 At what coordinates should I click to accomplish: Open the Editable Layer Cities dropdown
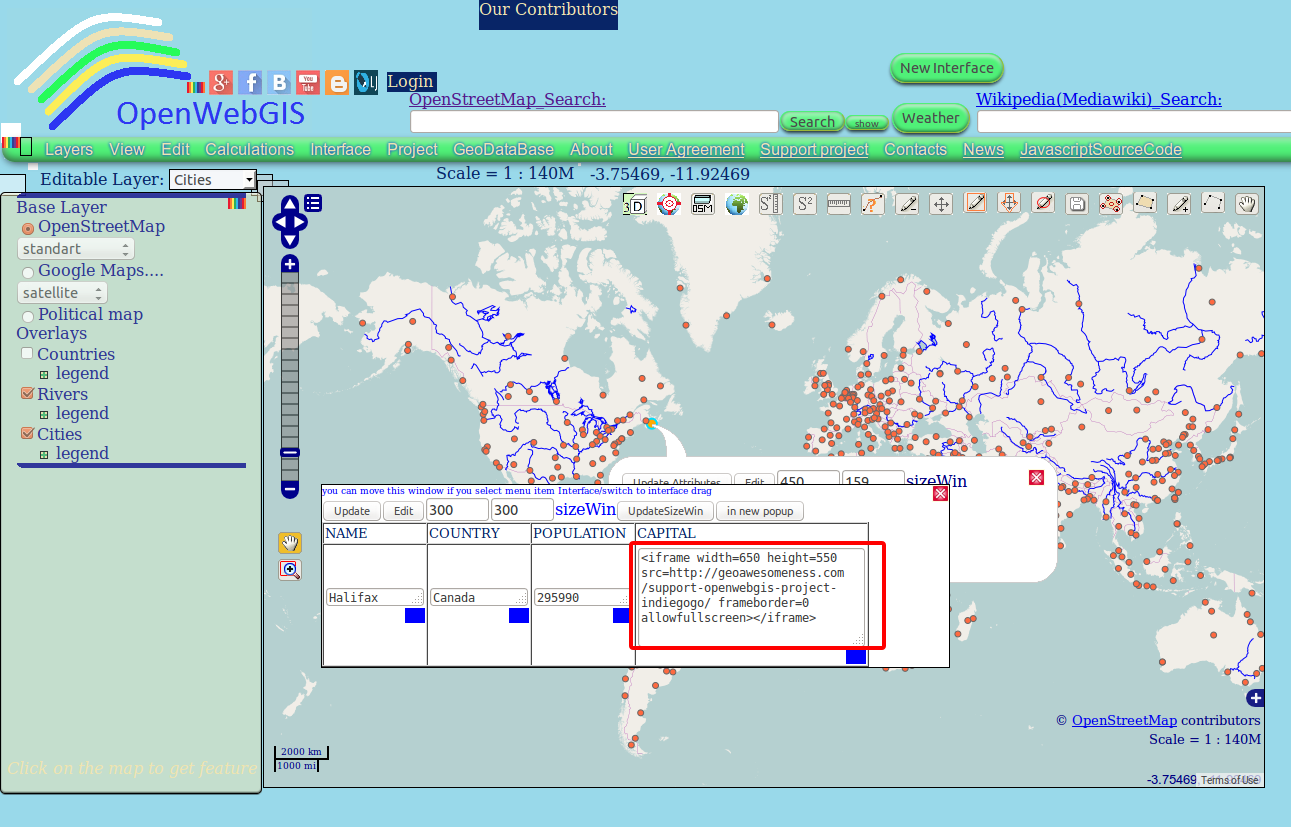pyautogui.click(x=212, y=180)
